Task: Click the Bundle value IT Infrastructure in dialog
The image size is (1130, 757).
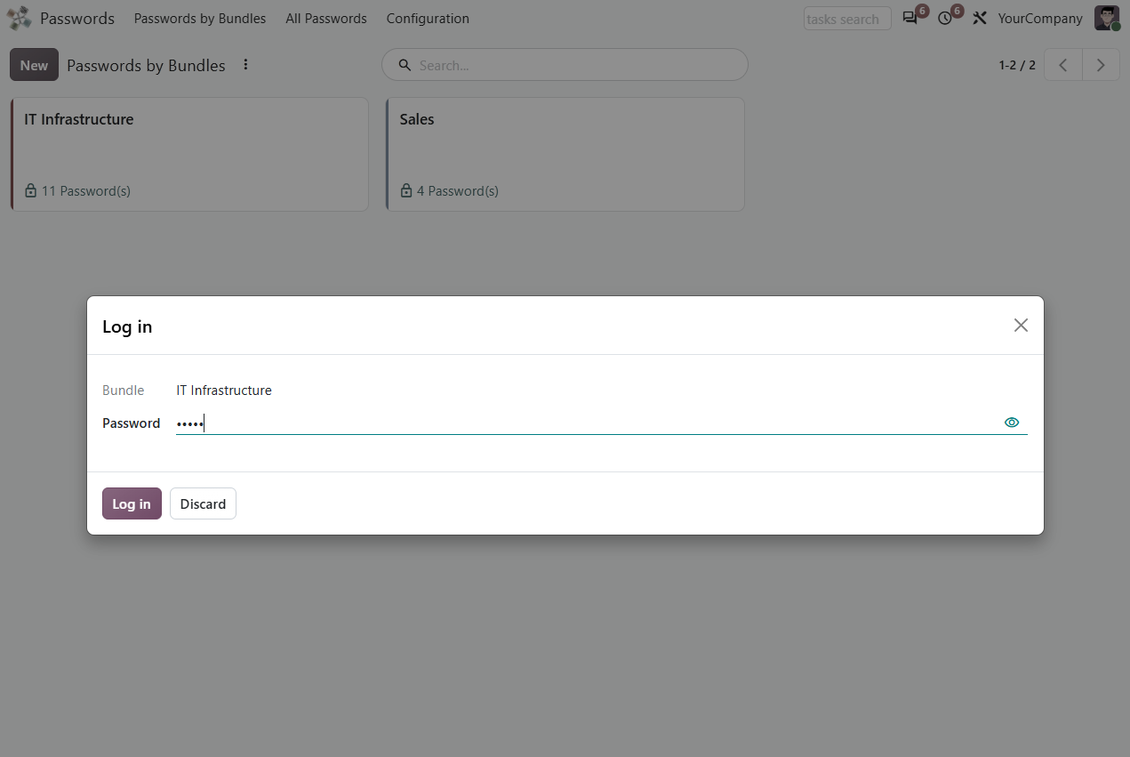Action: click(x=224, y=390)
